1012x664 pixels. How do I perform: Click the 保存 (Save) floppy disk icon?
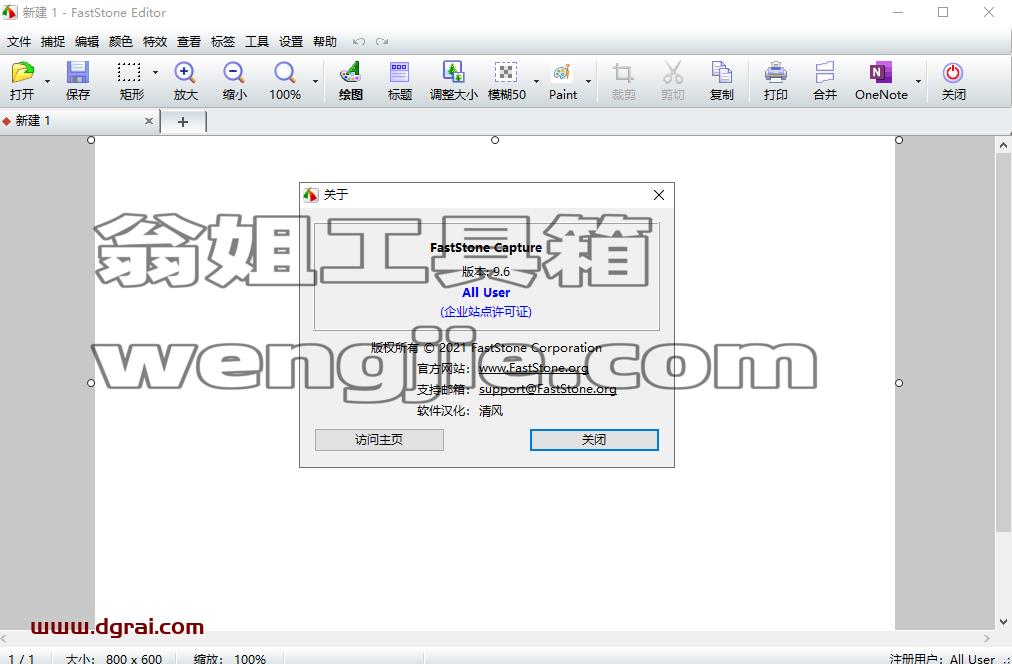tap(77, 72)
